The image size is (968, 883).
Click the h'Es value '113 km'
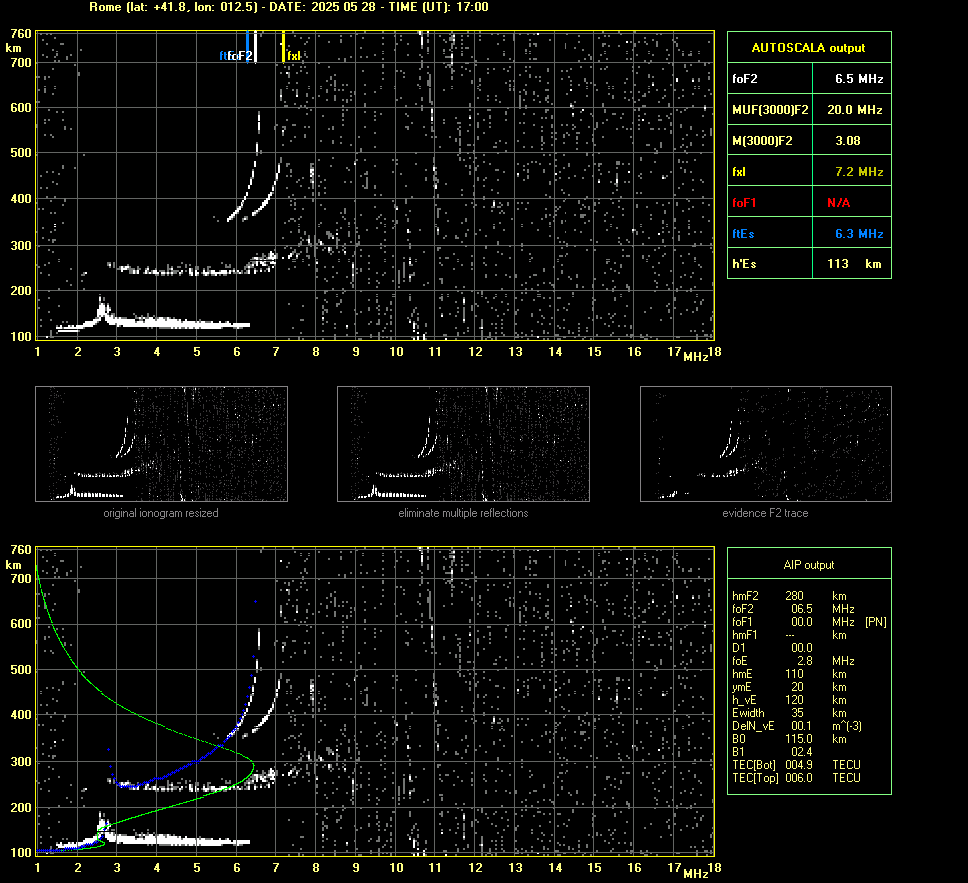coord(854,264)
